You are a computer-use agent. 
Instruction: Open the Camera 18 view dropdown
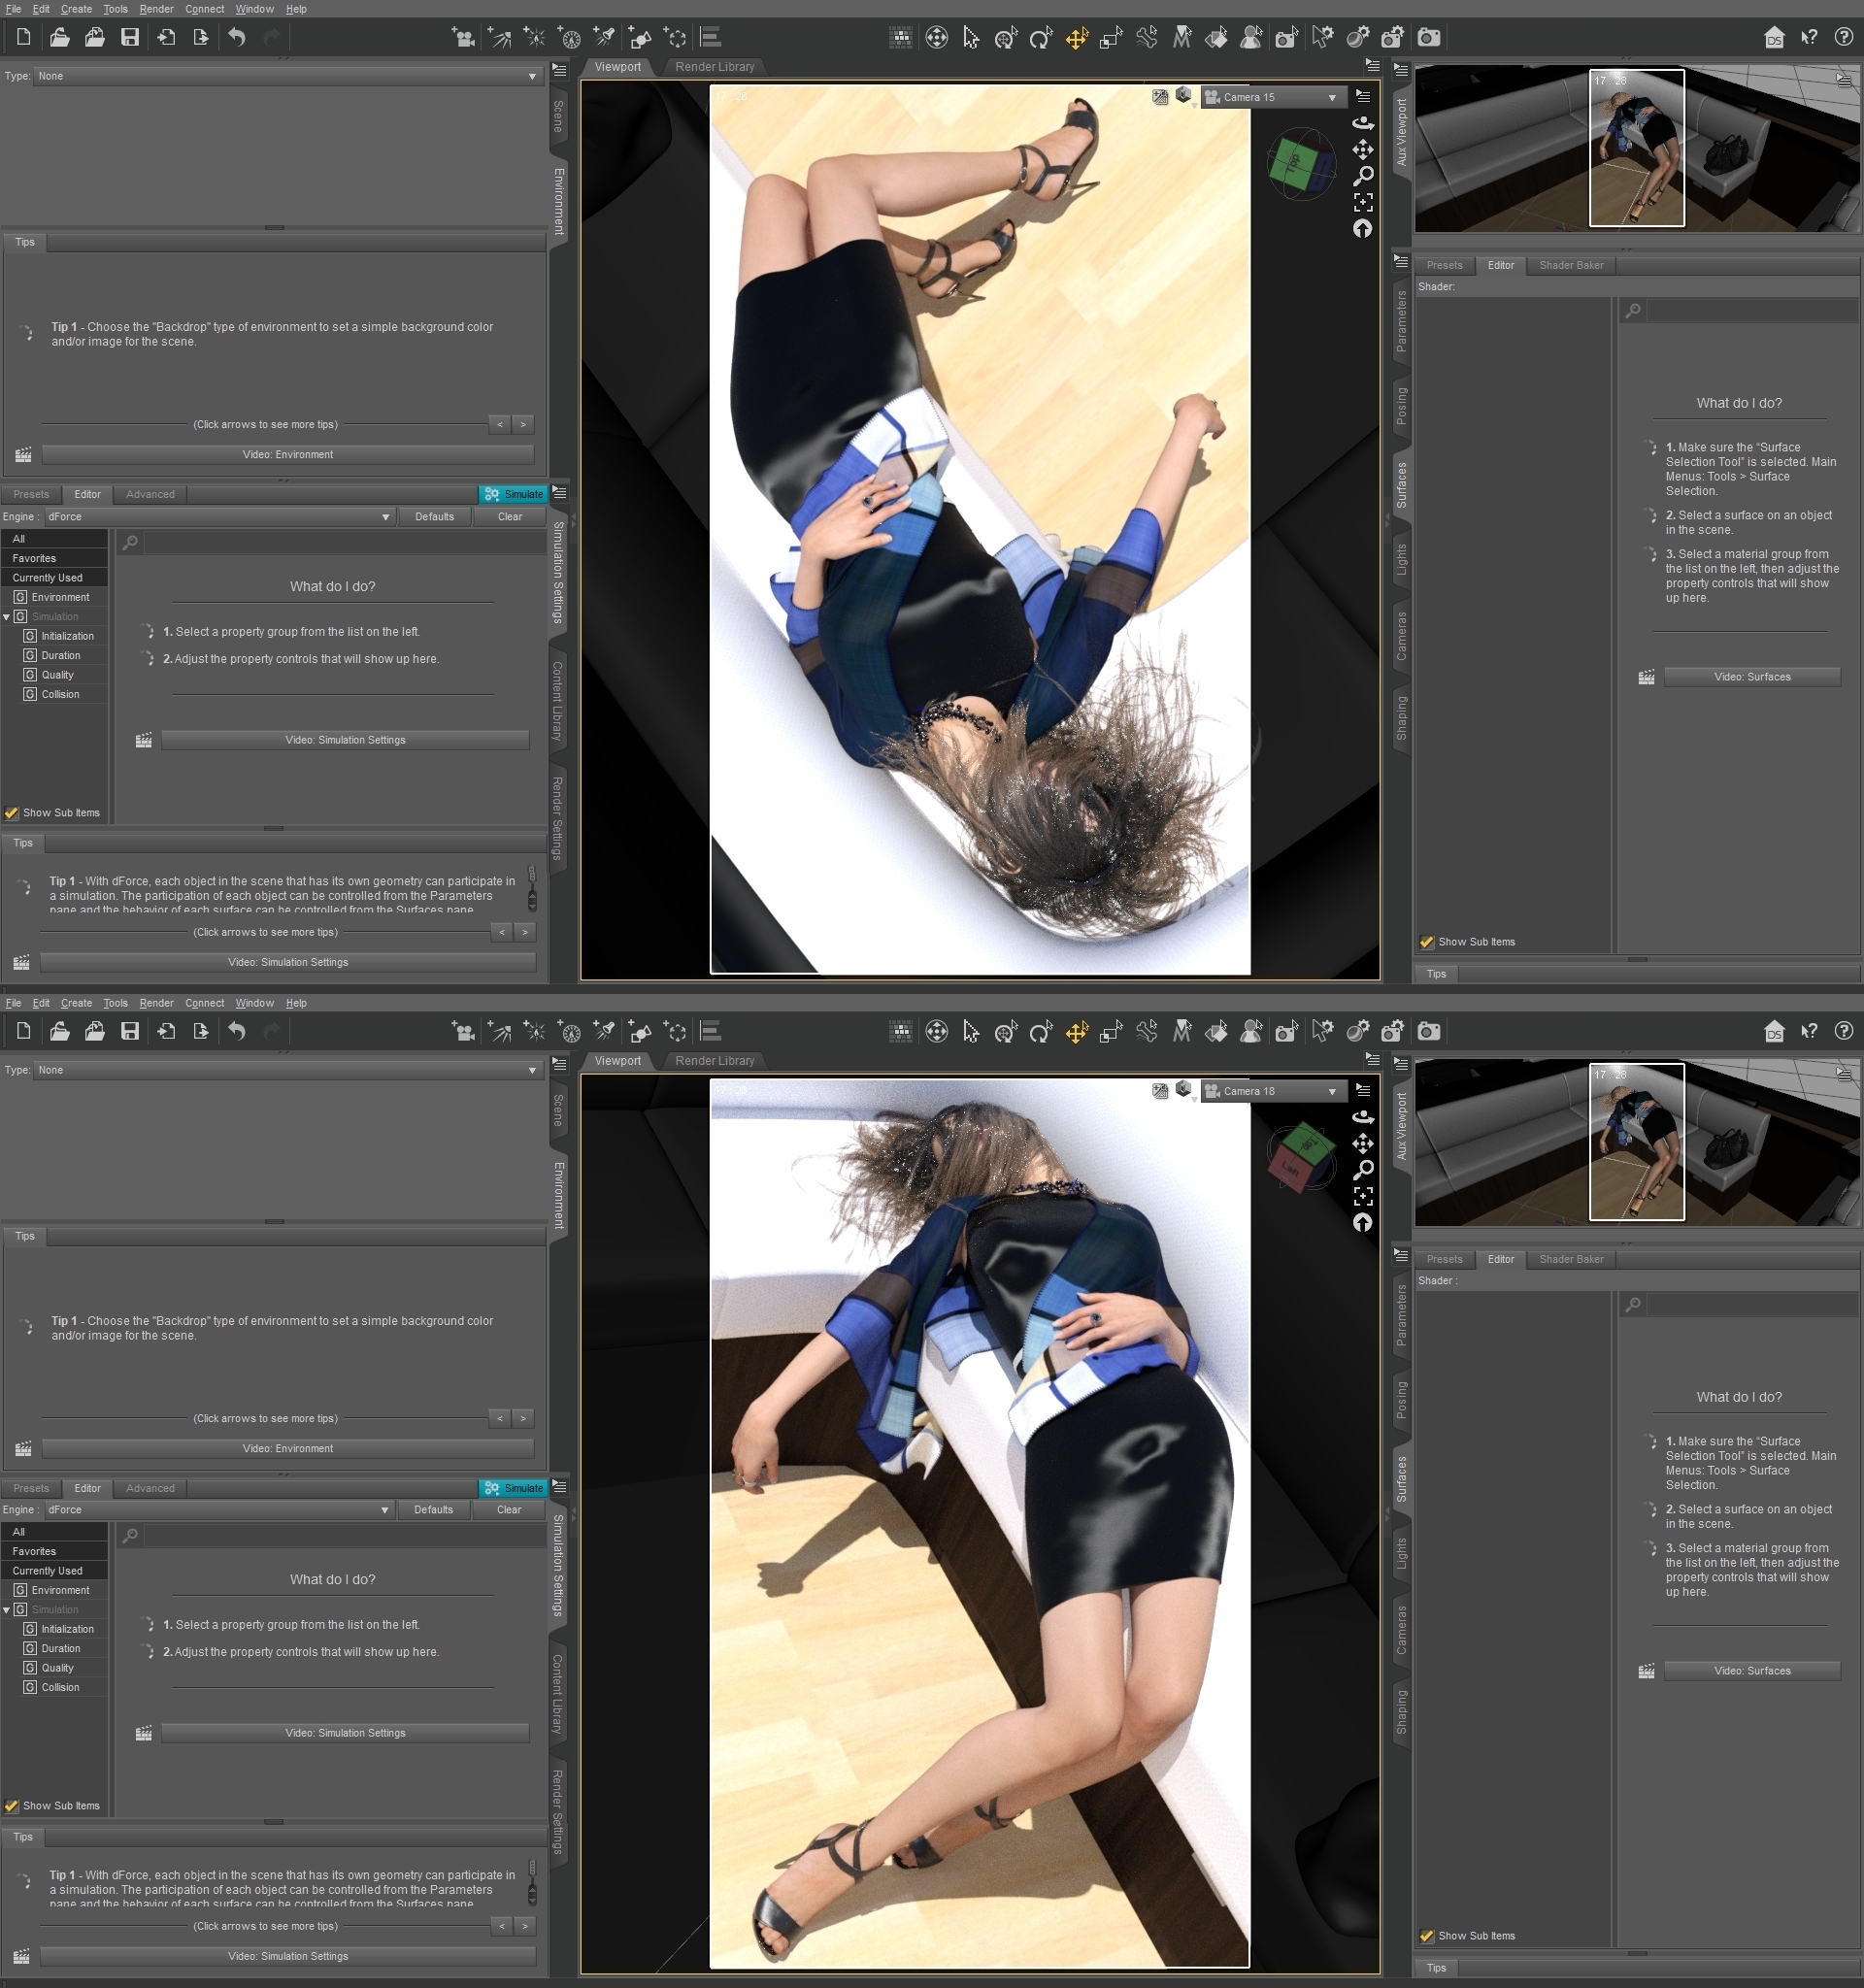(1271, 1091)
